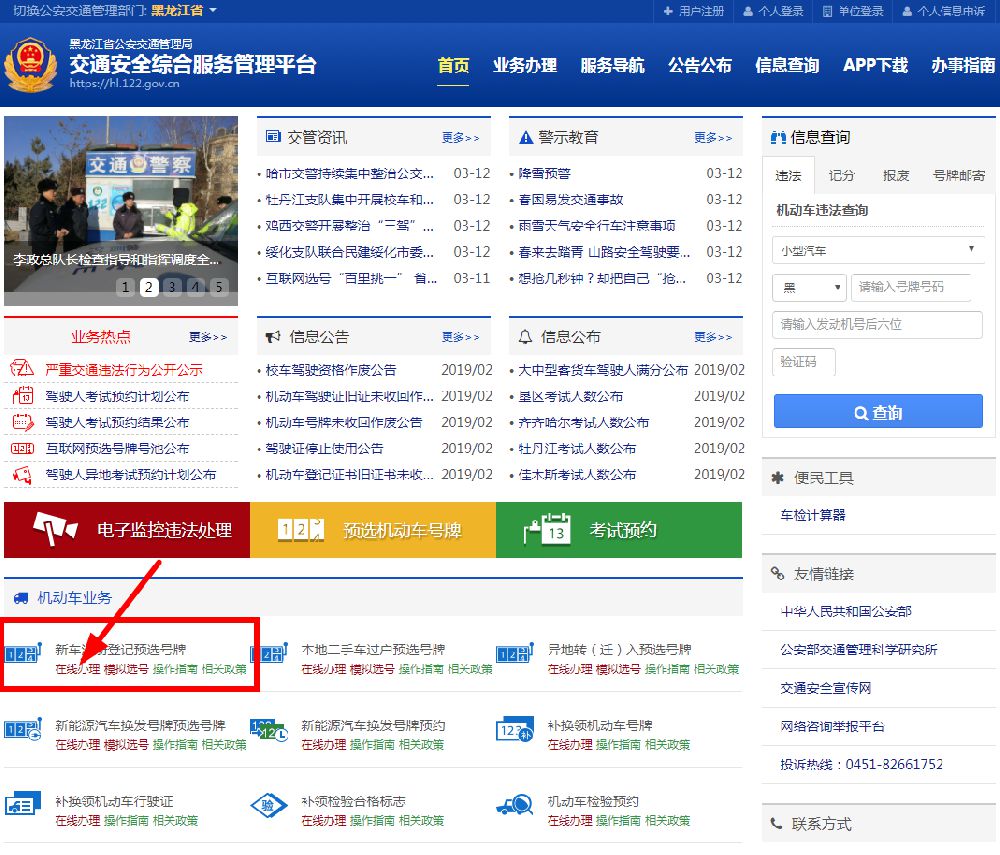The height and width of the screenshot is (855, 1000).
Task: Click the engine number last six digits field
Action: (x=877, y=325)
